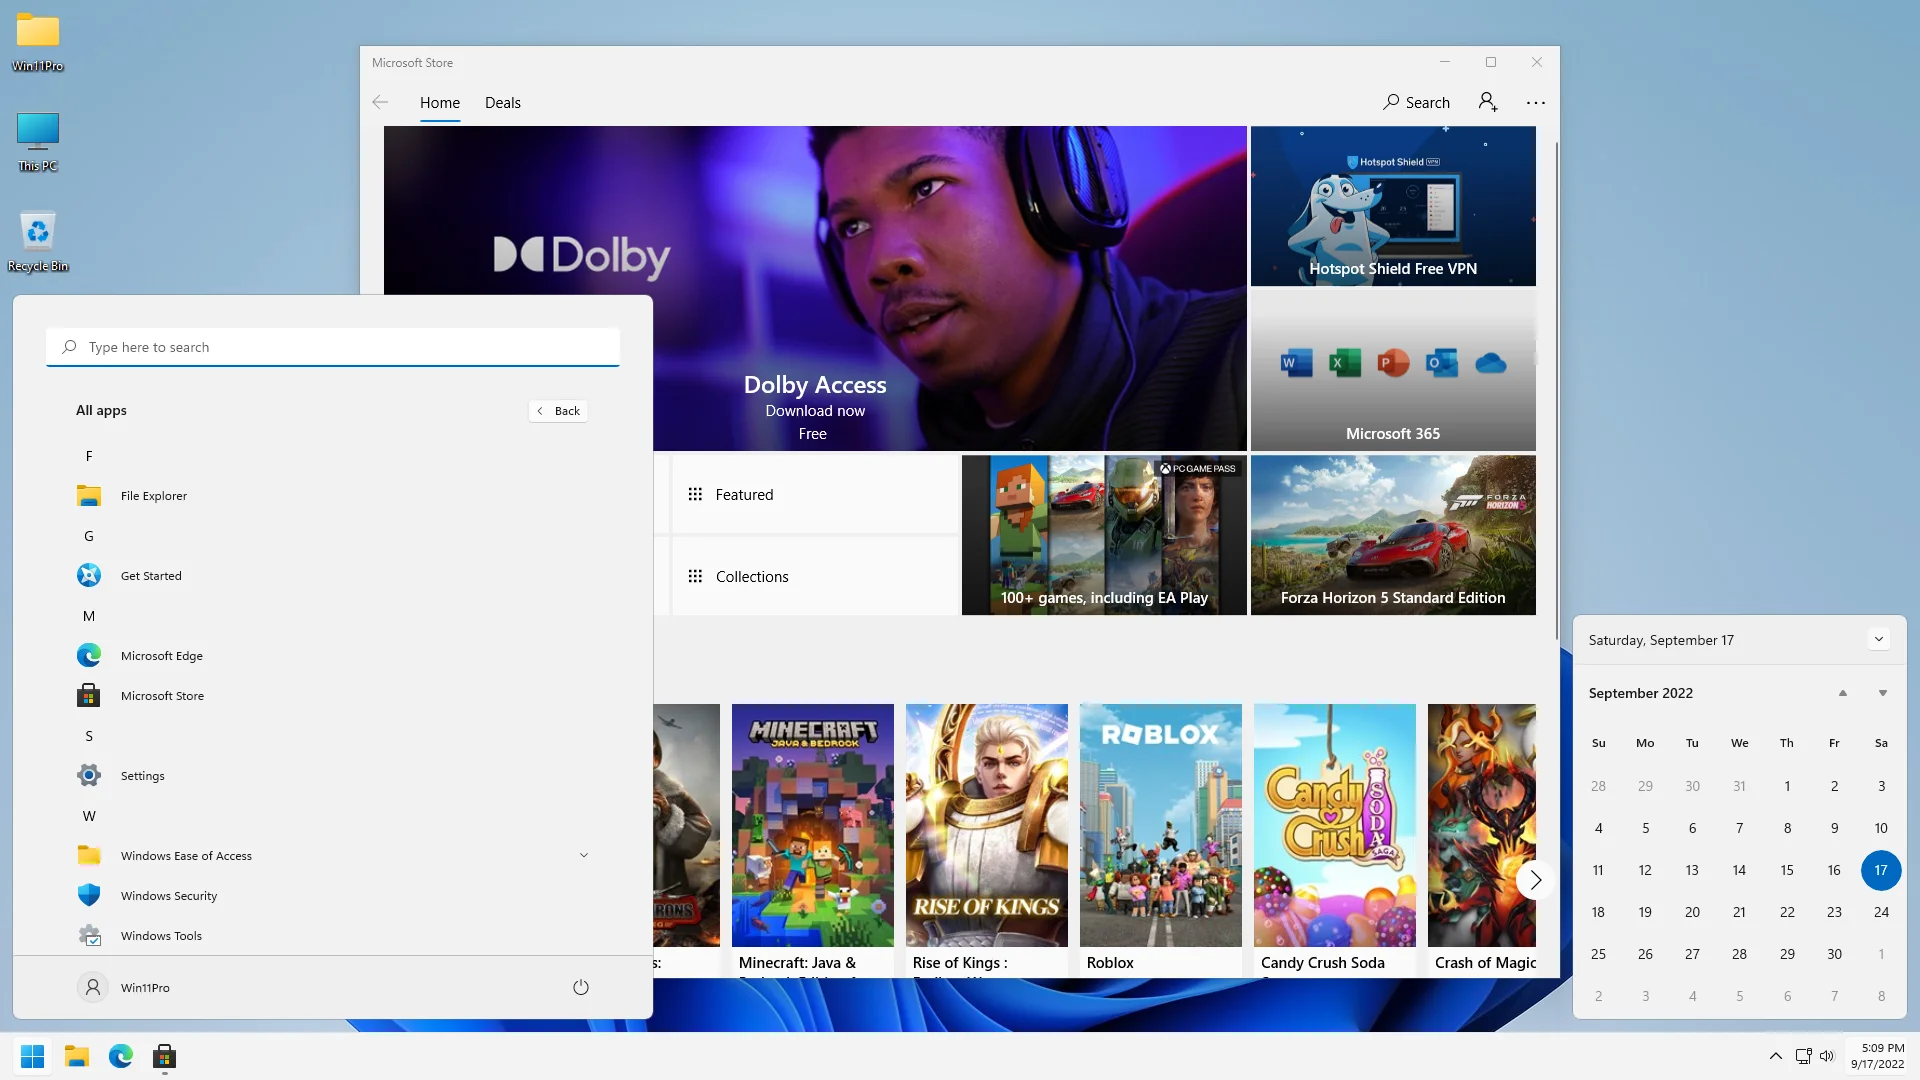Go to previous month in calendar
Image resolution: width=1920 pixels, height=1080 pixels.
pos(1842,693)
